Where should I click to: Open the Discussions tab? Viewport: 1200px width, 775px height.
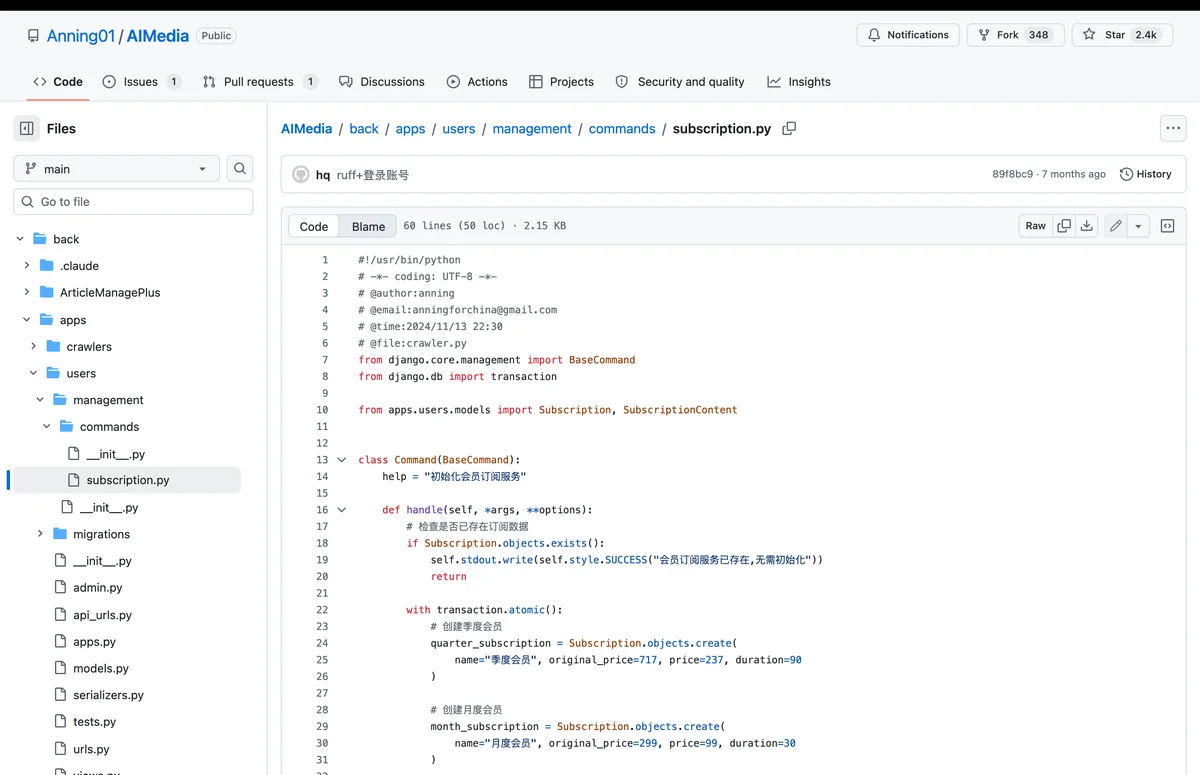pyautogui.click(x=382, y=82)
